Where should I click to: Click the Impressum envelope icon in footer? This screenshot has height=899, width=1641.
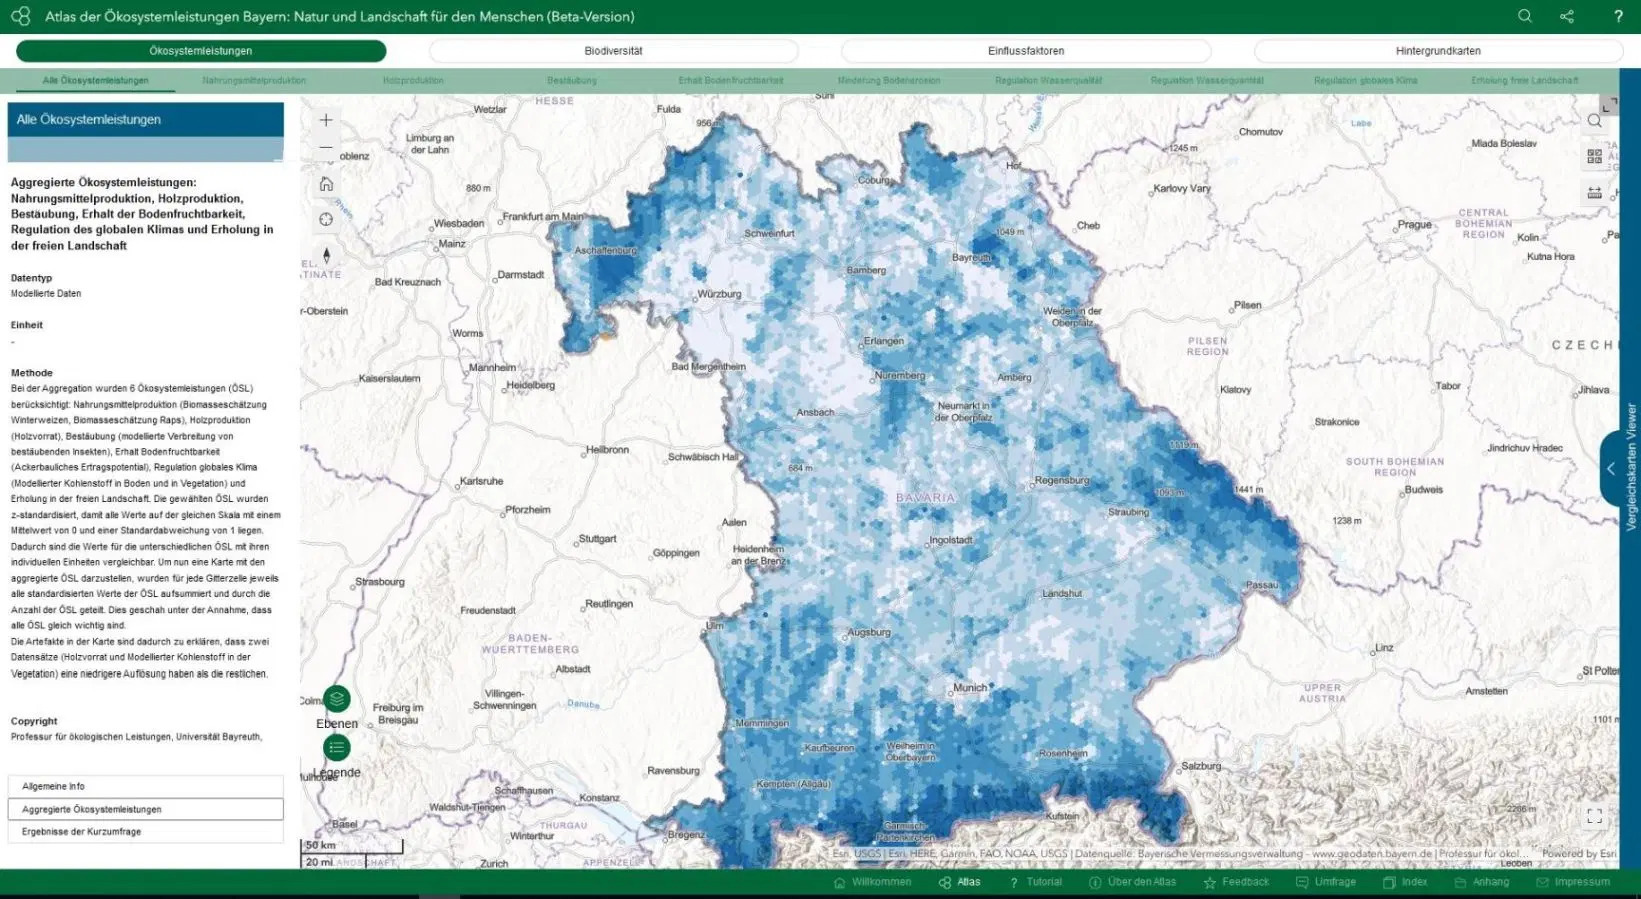click(1542, 883)
